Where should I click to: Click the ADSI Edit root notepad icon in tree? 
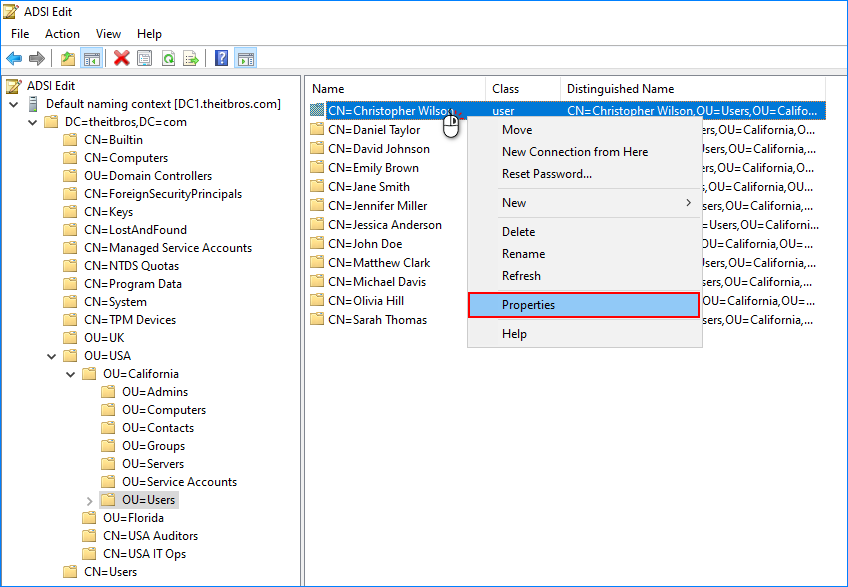(14, 86)
